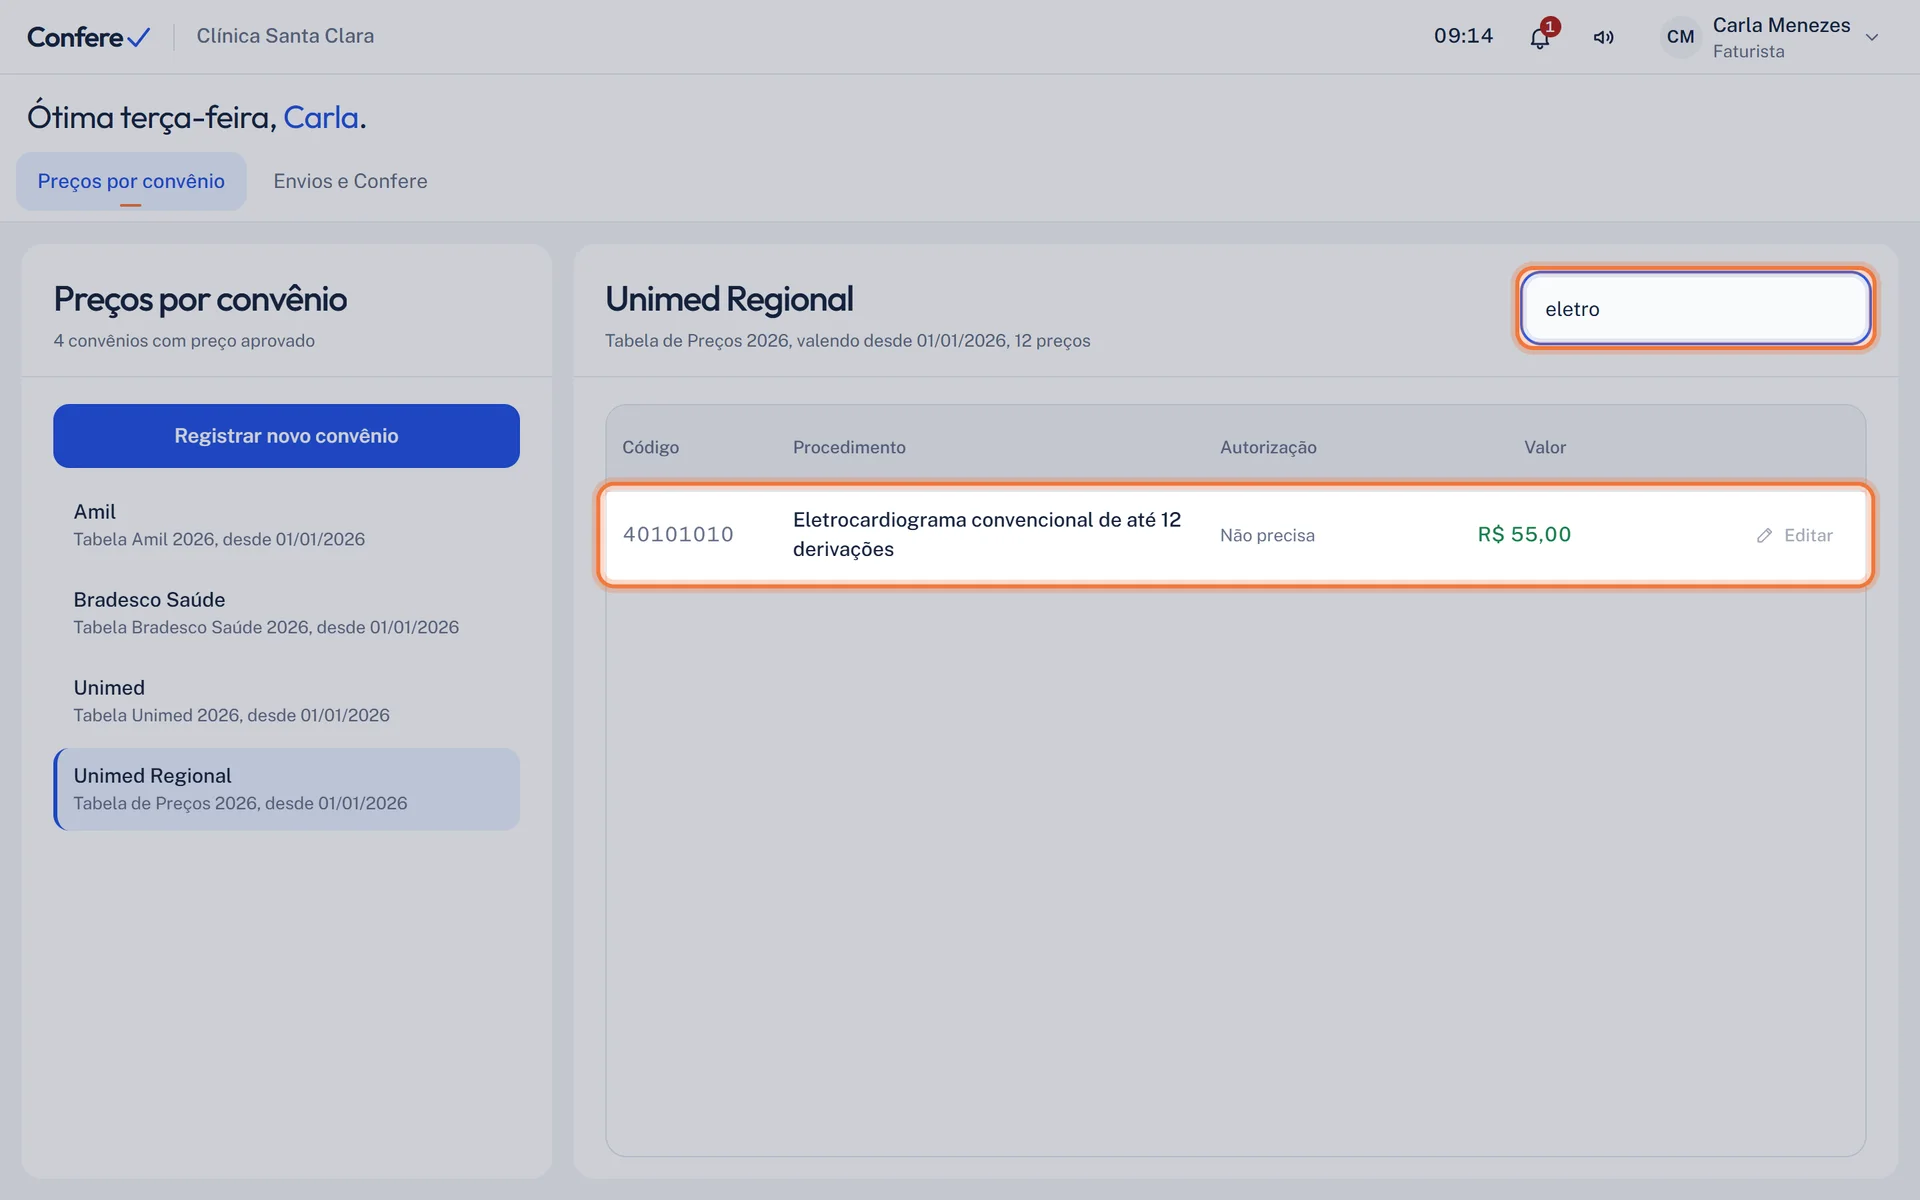Switch to Preços por convênio tab
Image resolution: width=1920 pixels, height=1200 pixels.
point(131,181)
